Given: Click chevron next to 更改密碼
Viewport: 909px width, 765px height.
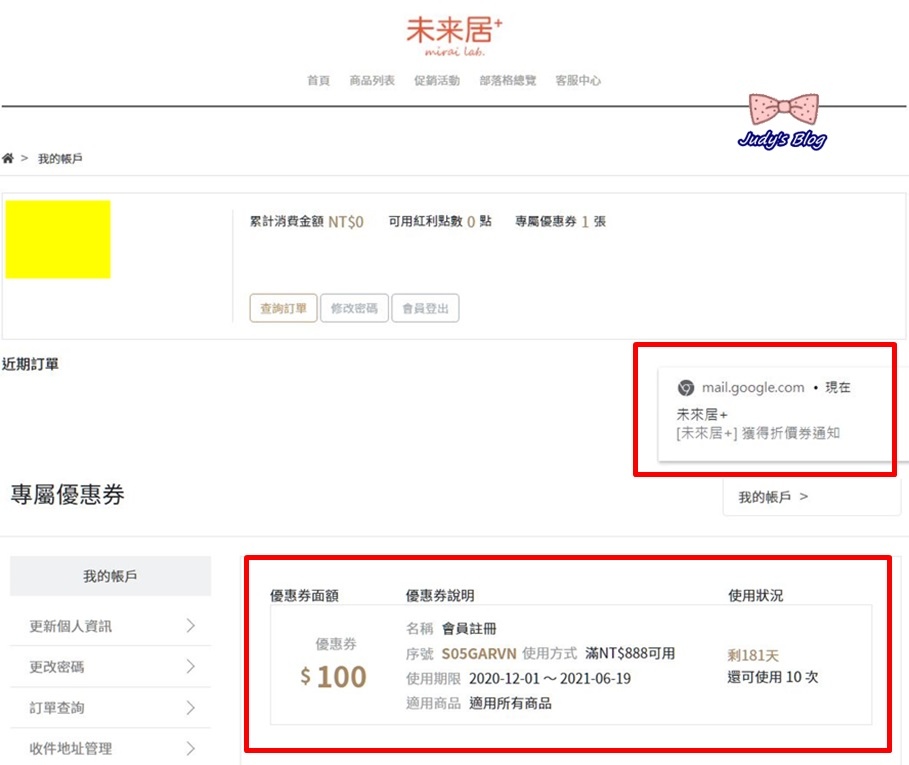Looking at the screenshot, I should coord(191,666).
